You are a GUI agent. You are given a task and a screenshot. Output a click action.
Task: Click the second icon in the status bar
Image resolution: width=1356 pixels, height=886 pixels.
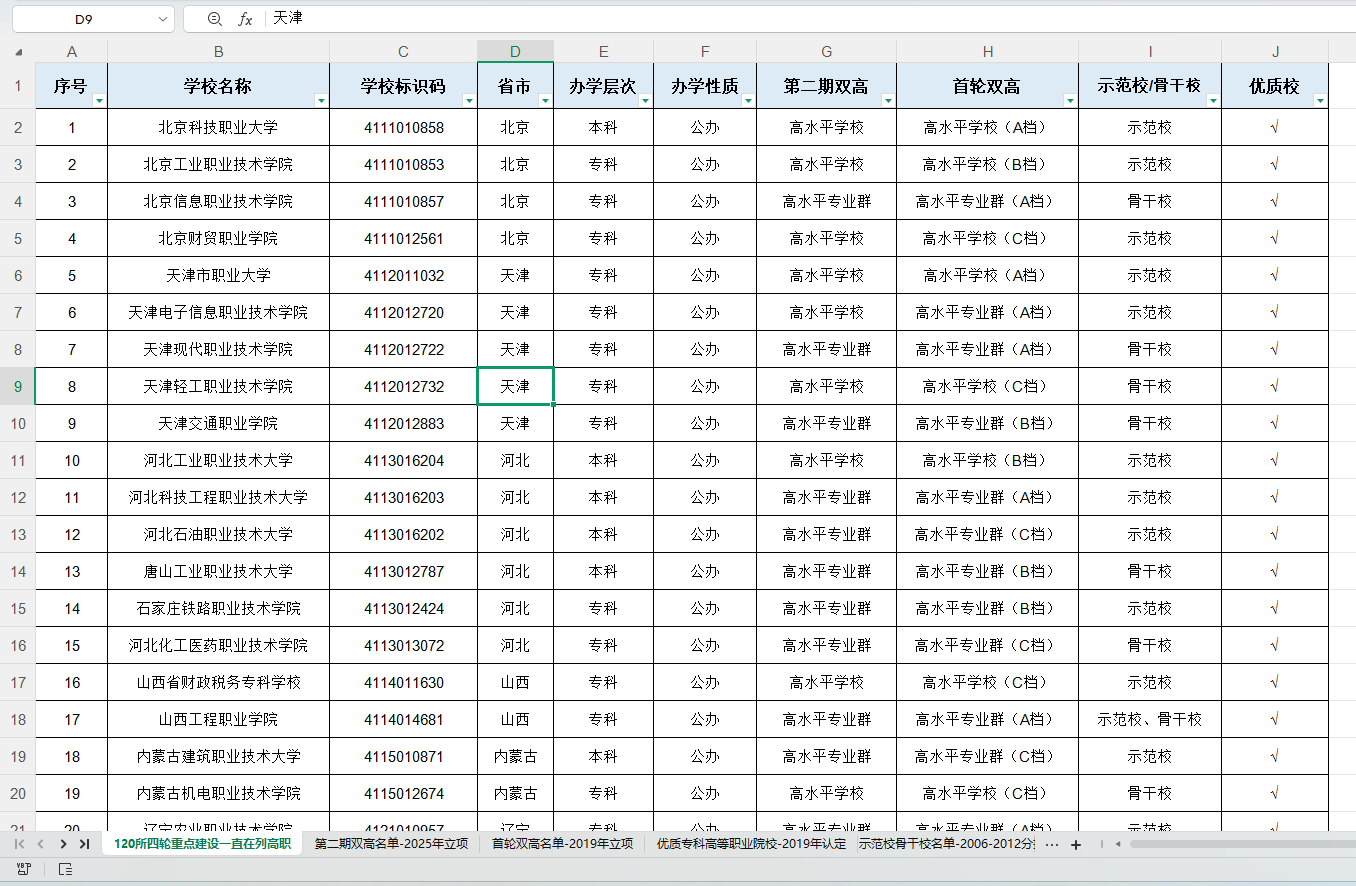(x=65, y=869)
